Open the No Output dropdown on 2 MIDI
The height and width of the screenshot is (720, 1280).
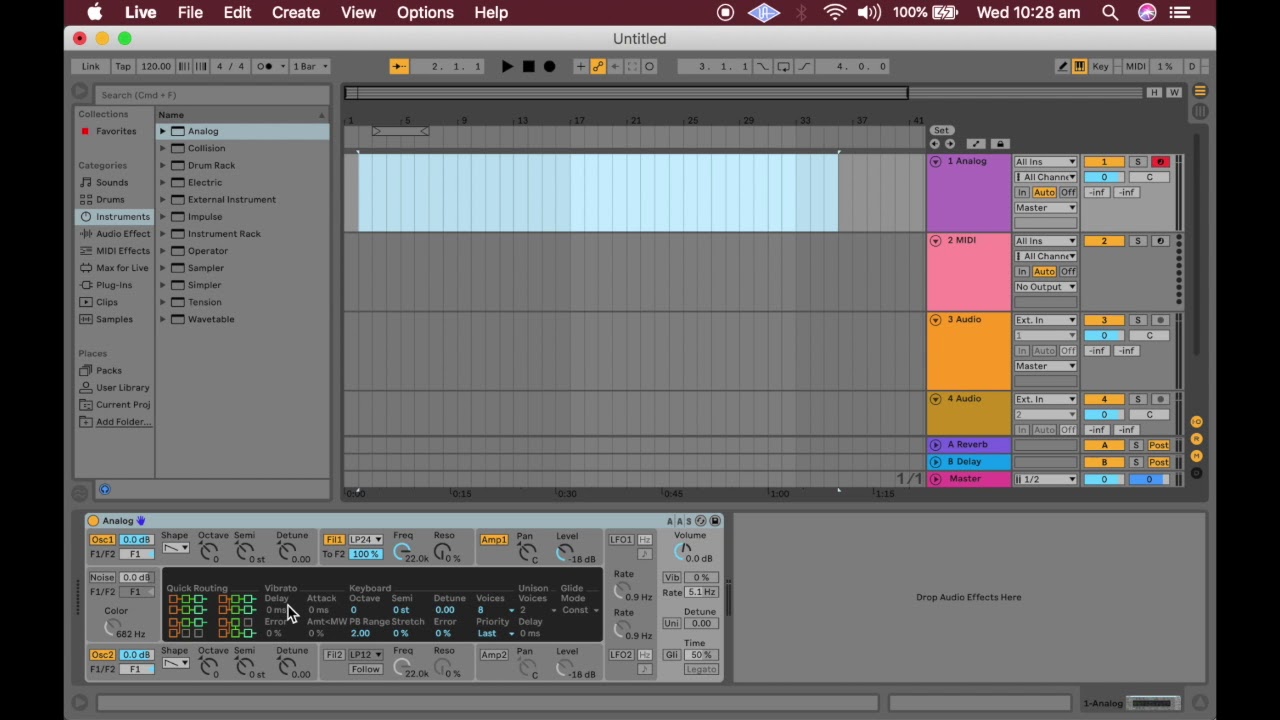coord(1046,287)
